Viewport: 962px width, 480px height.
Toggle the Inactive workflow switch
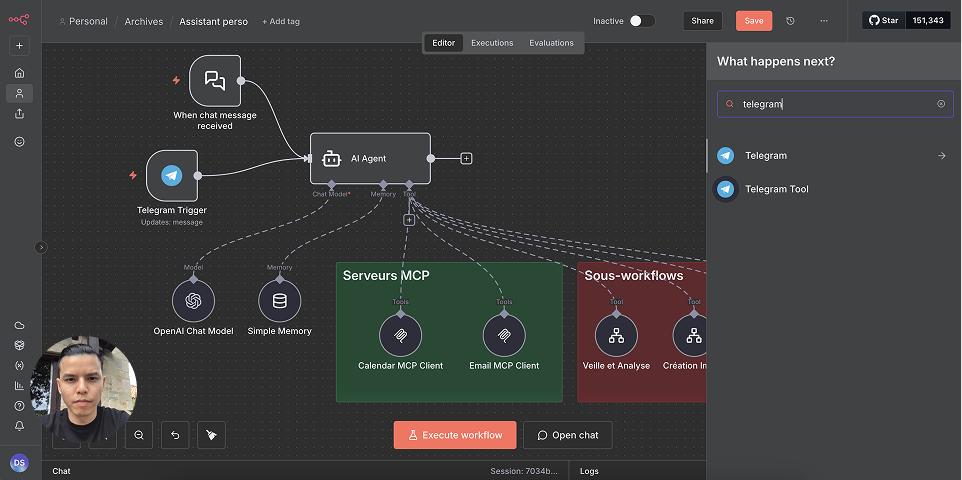[641, 20]
